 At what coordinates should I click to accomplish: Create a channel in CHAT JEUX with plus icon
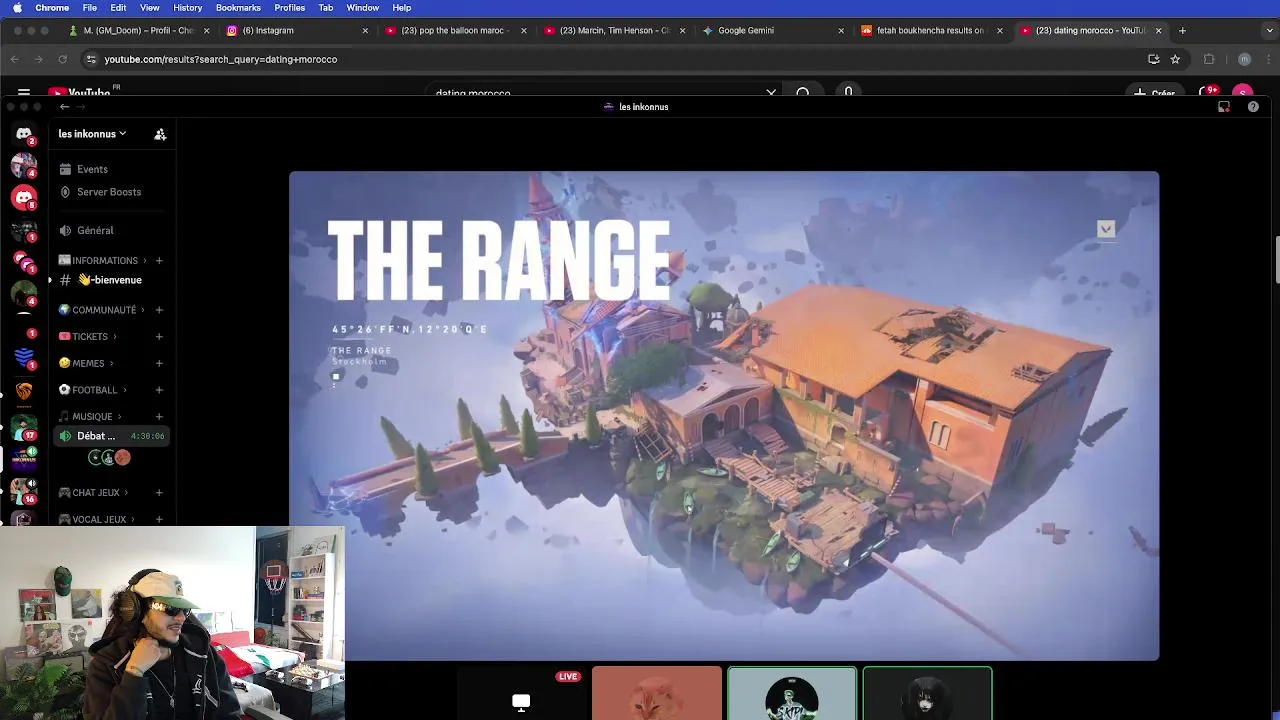(x=159, y=492)
